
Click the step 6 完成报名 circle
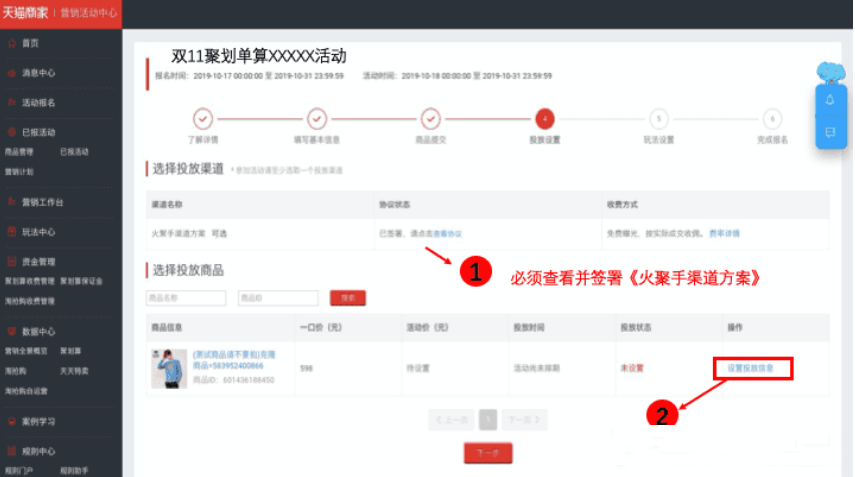[x=772, y=118]
